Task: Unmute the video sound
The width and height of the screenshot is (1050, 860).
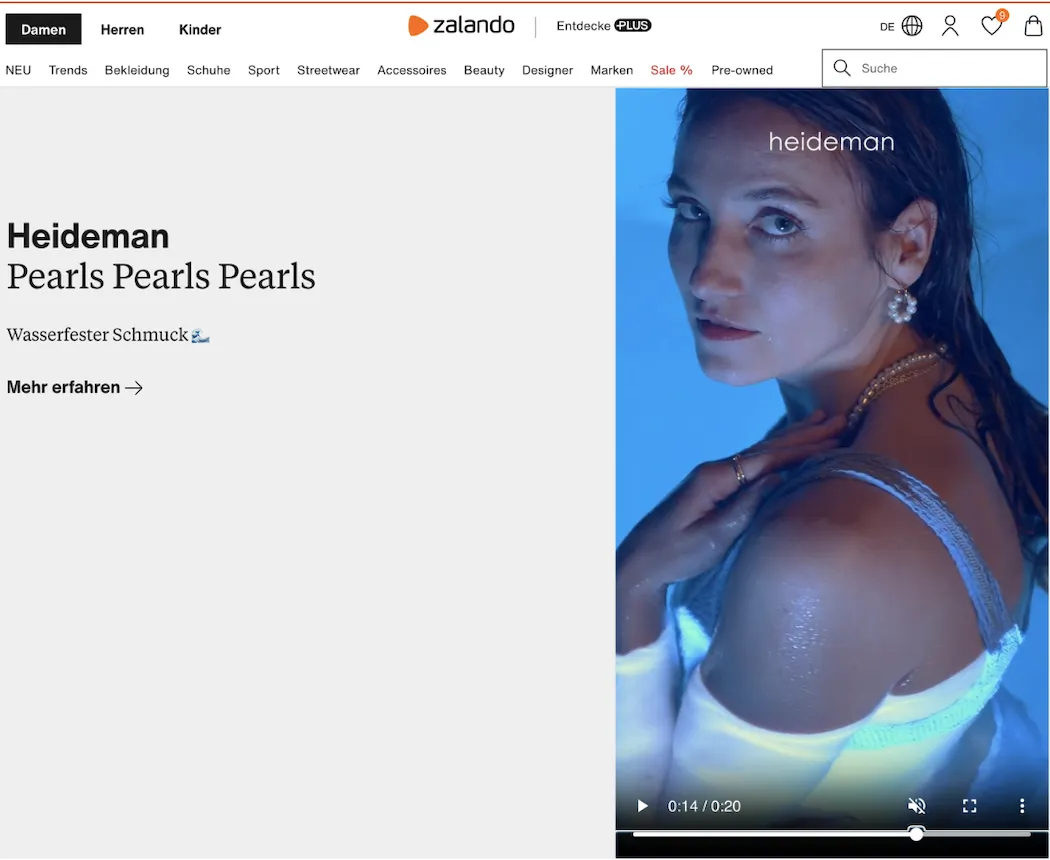Action: (917, 806)
